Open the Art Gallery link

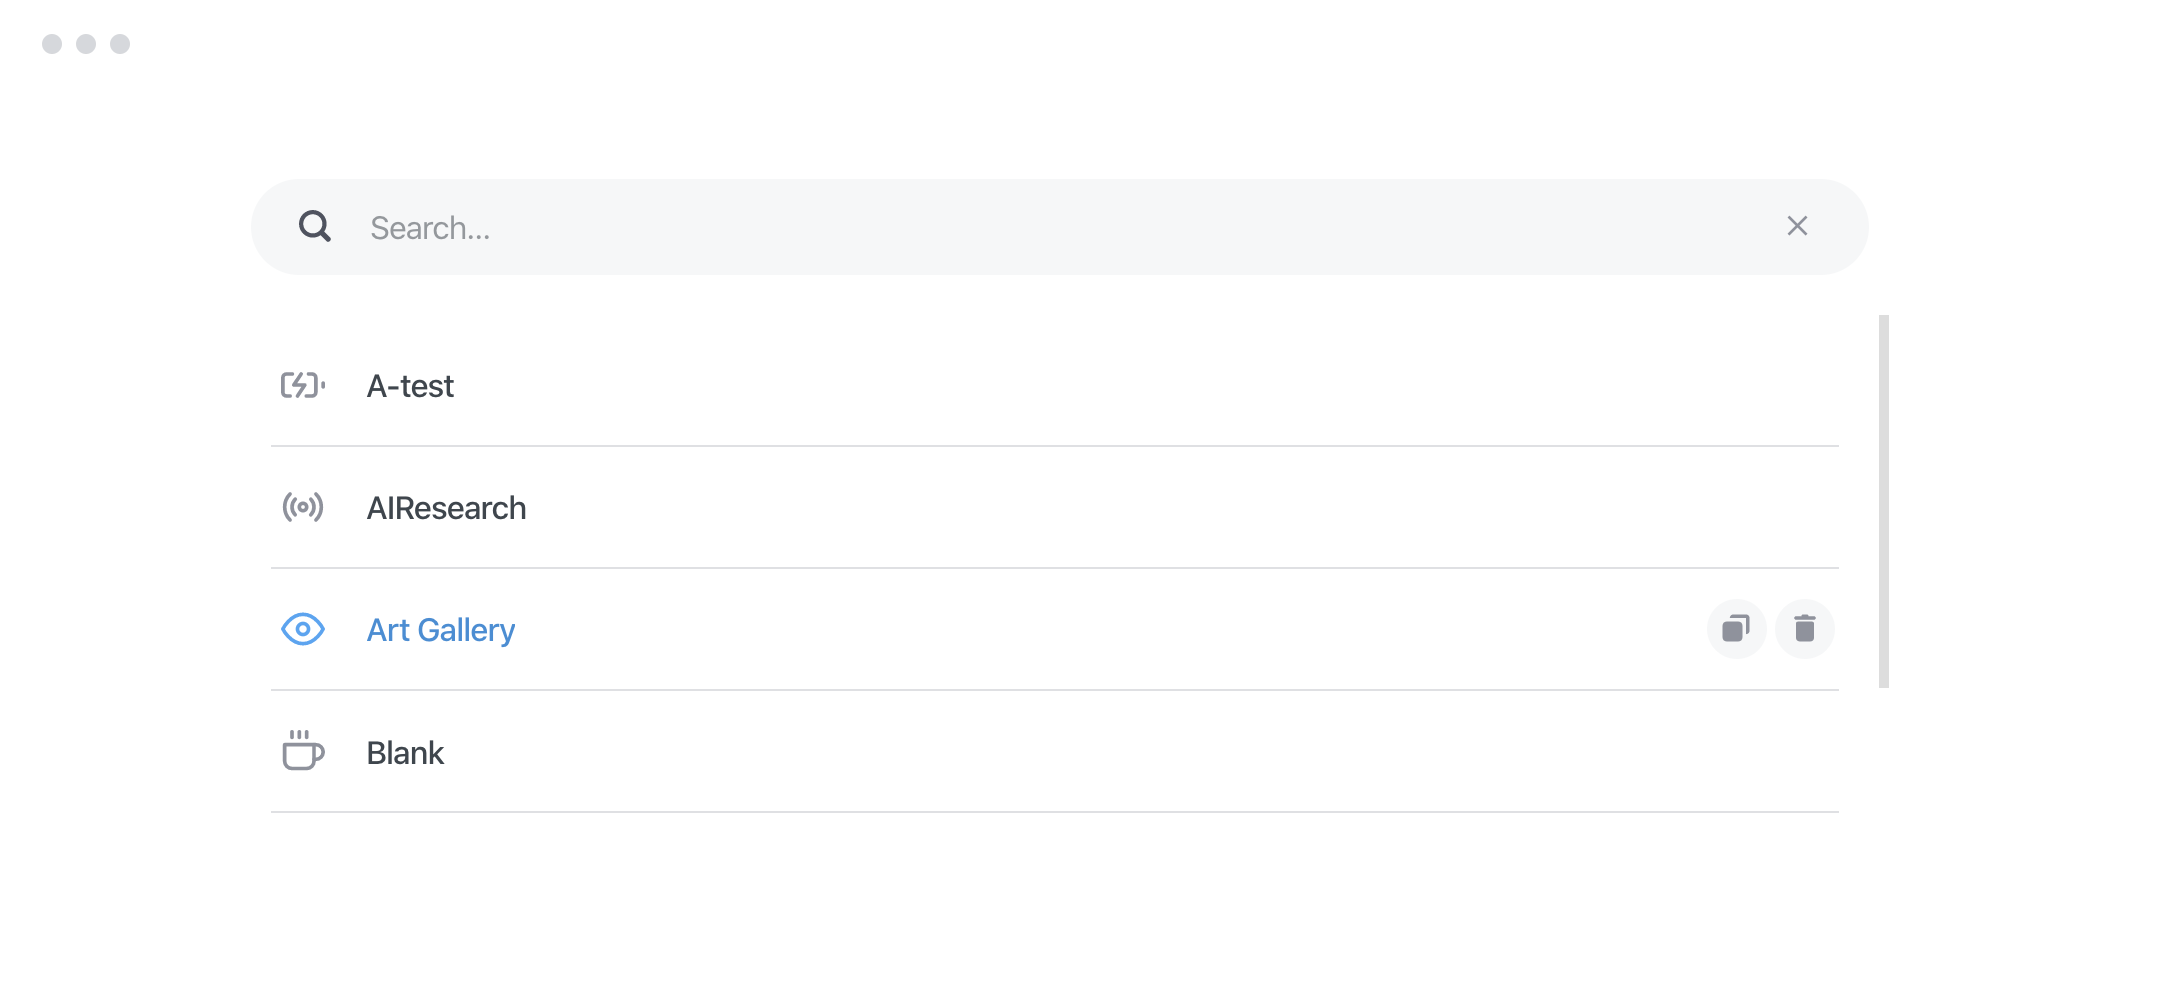(x=441, y=631)
